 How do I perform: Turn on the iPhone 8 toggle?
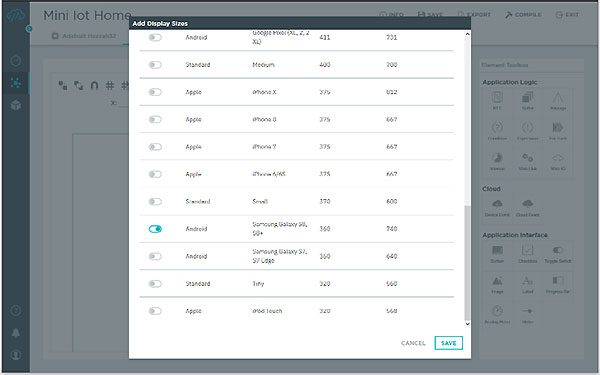[155, 119]
